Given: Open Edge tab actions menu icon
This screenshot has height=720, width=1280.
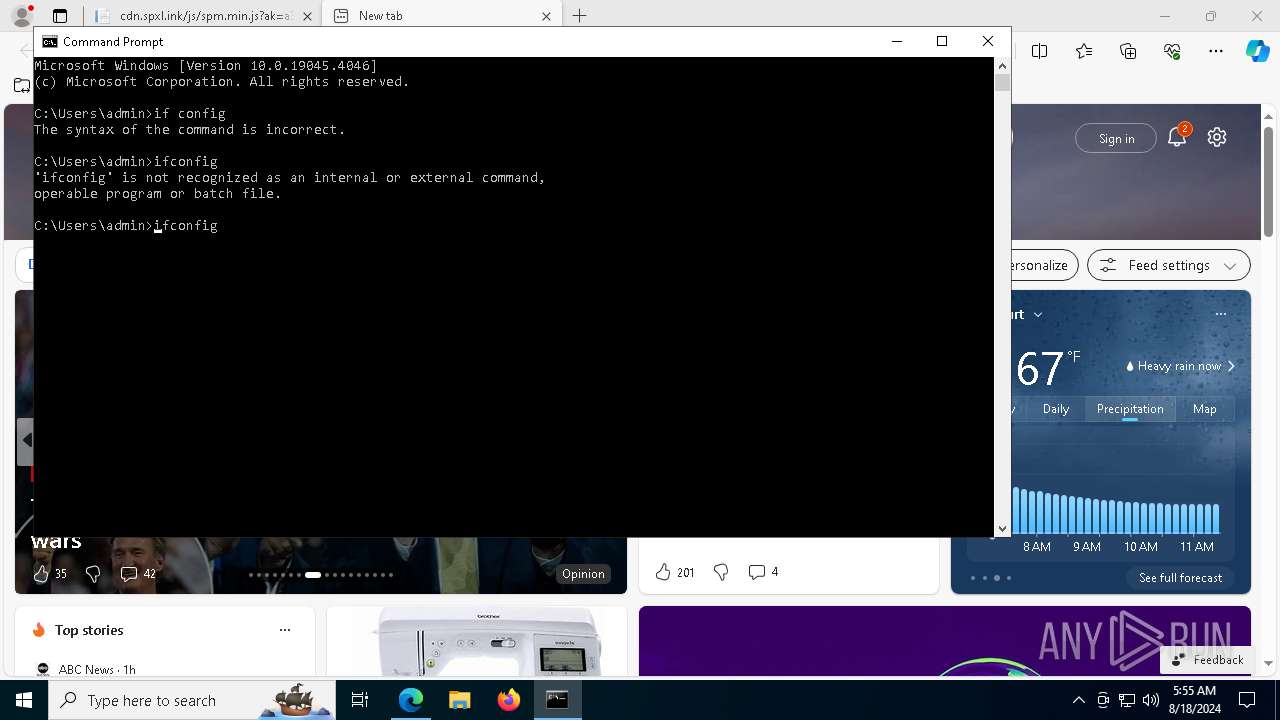Looking at the screenshot, I should coord(60,16).
